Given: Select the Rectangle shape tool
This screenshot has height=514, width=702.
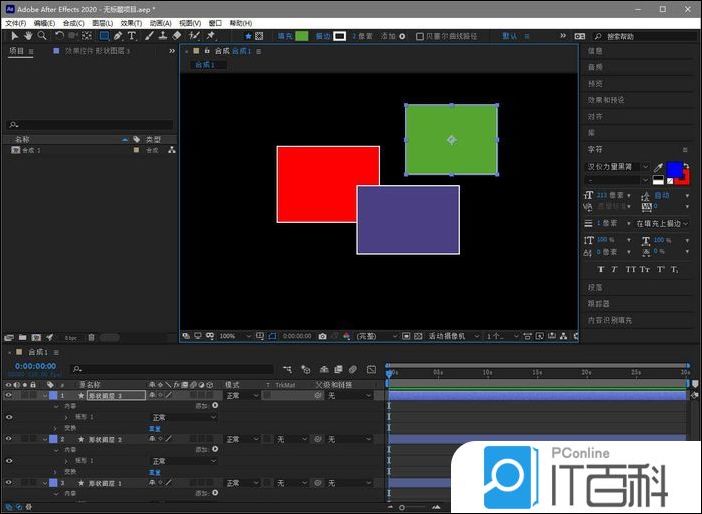Looking at the screenshot, I should click(x=104, y=36).
